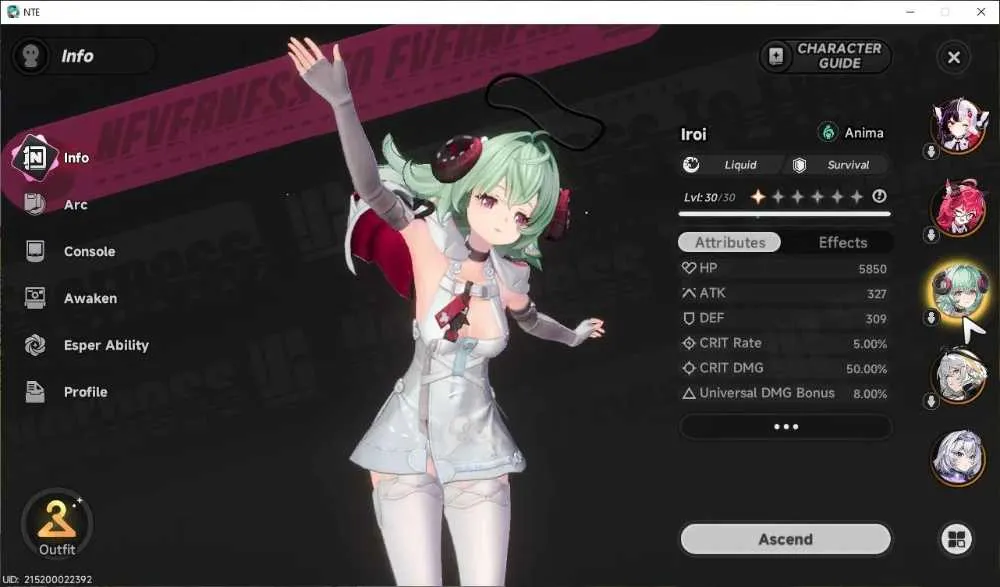The image size is (1000, 587).
Task: Click the down-arrow badge beside the Iroi portrait
Action: 931,317
